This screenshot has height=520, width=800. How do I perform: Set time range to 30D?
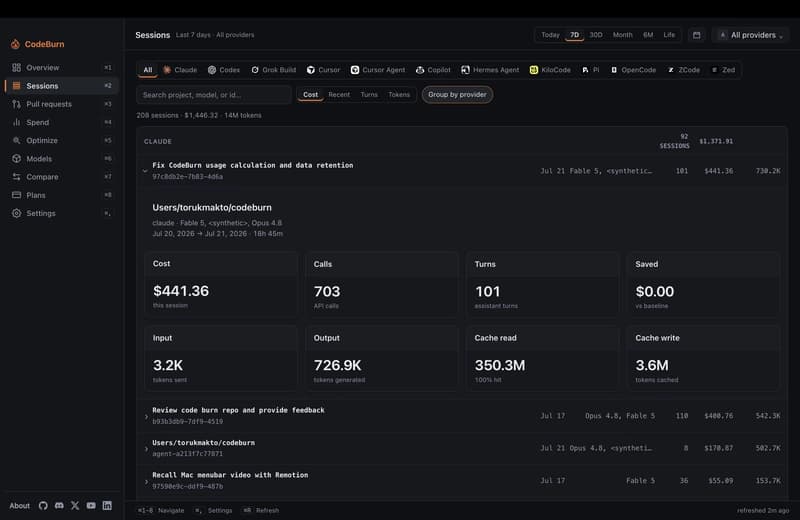point(596,35)
